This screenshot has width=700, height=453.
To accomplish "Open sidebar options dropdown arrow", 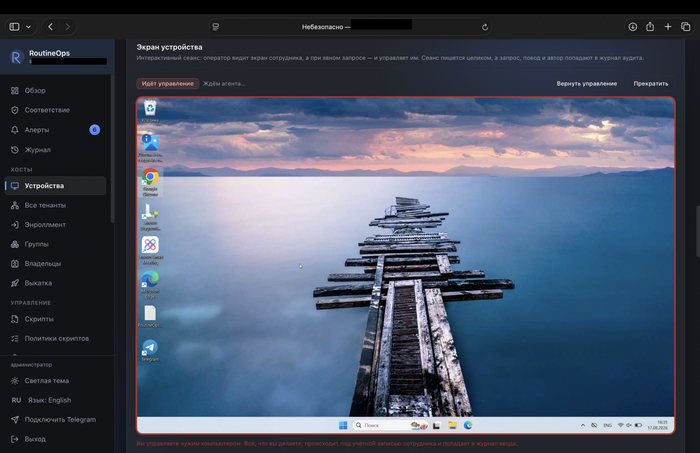I will point(28,27).
